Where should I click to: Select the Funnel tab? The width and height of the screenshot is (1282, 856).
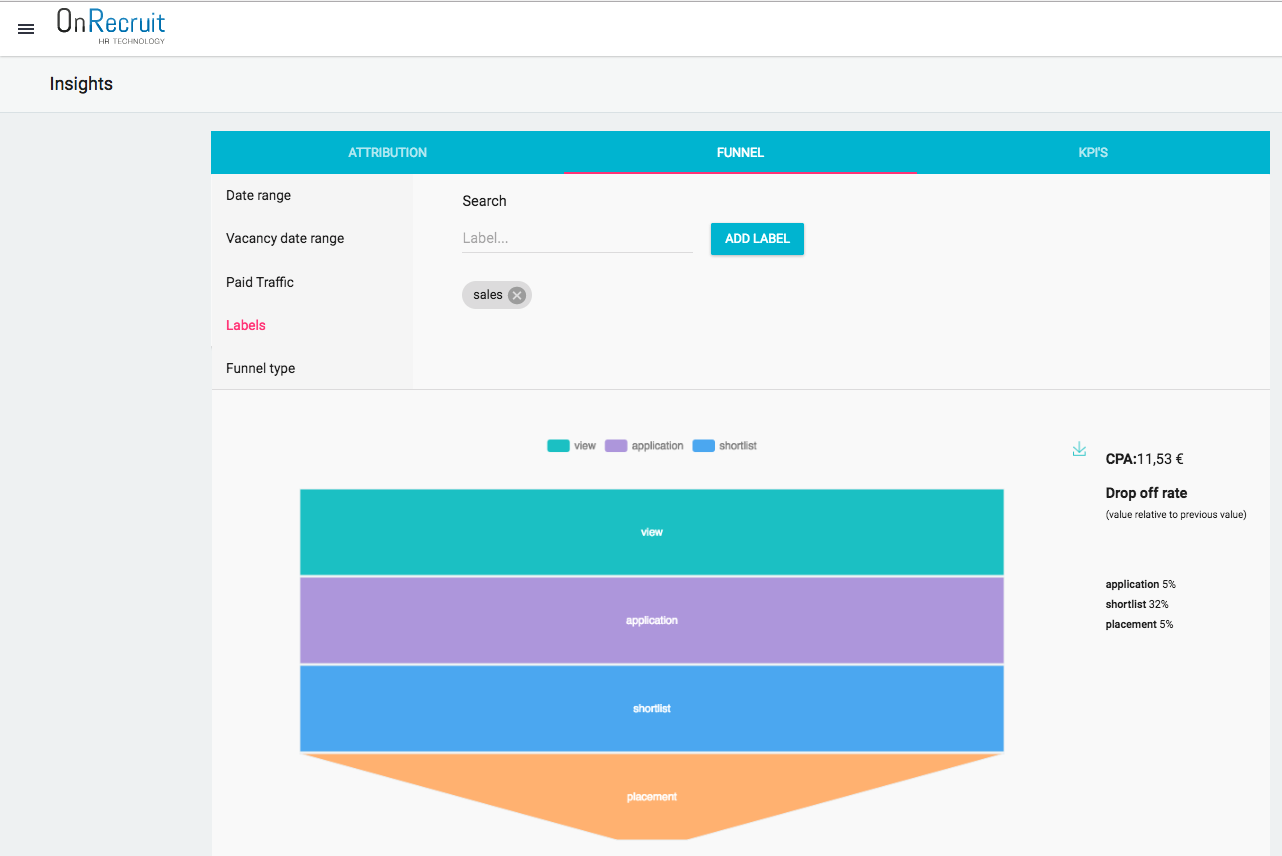click(x=740, y=153)
